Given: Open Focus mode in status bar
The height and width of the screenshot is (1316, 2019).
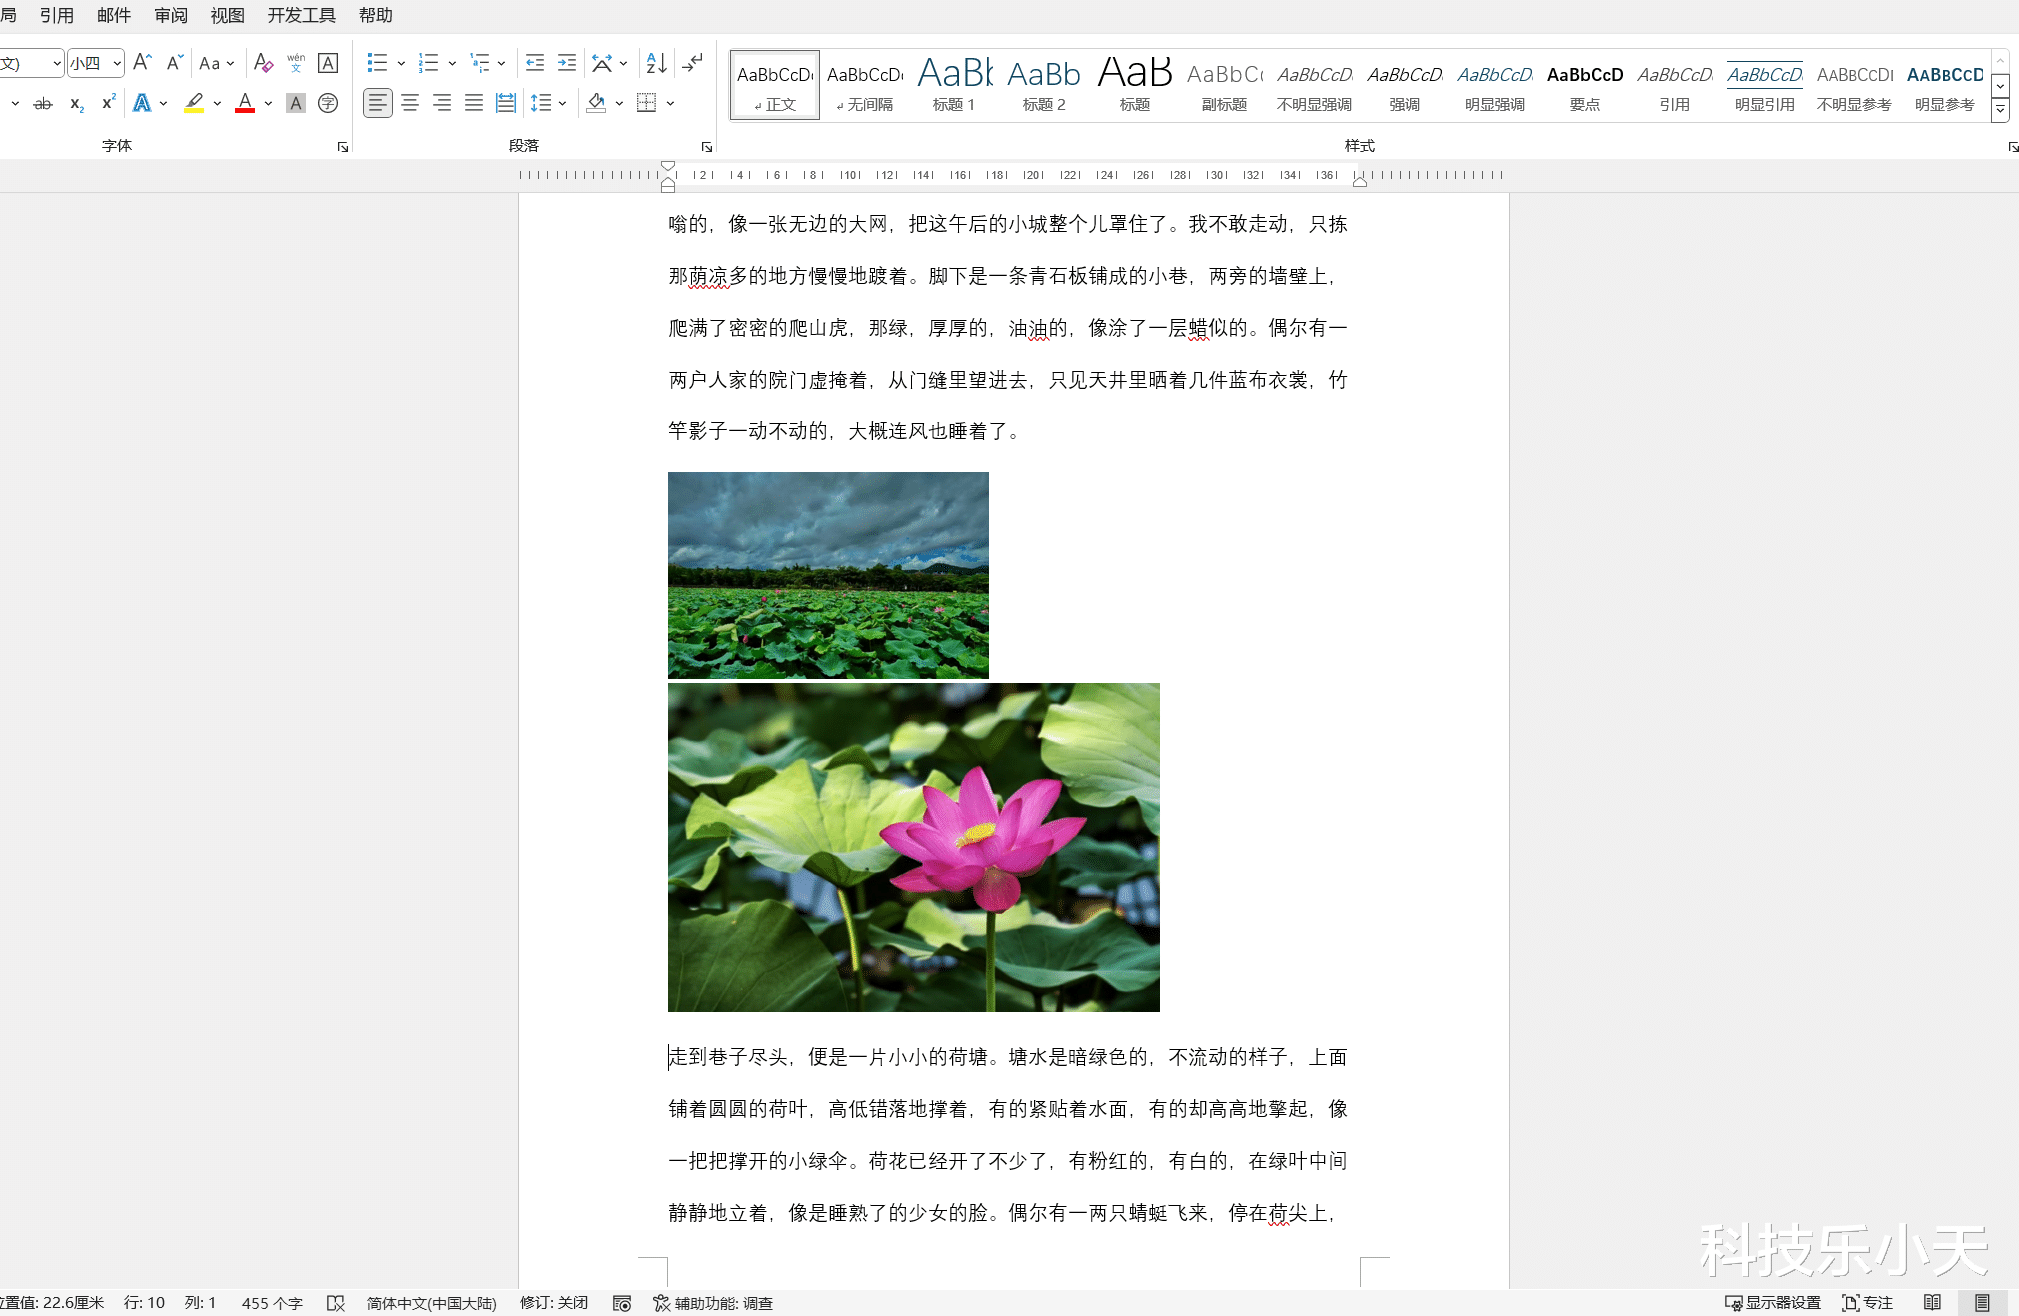Looking at the screenshot, I should coord(1868,1302).
